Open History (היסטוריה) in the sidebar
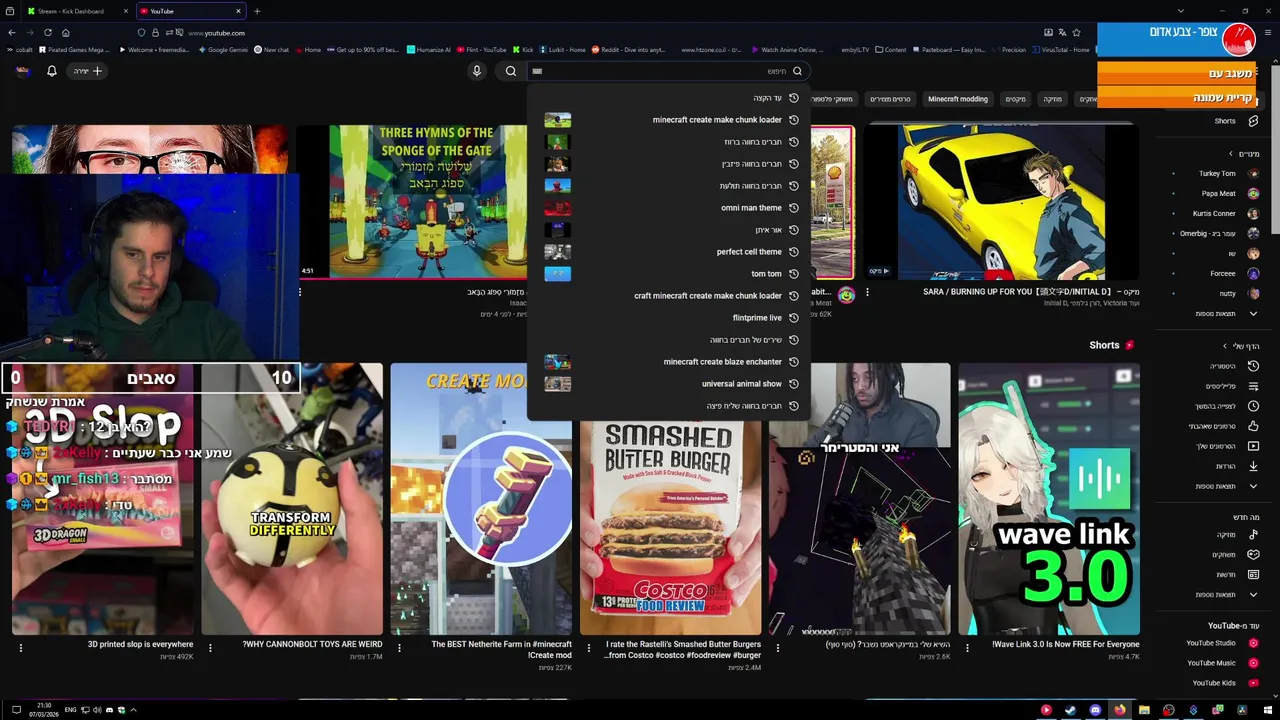 [1232, 366]
